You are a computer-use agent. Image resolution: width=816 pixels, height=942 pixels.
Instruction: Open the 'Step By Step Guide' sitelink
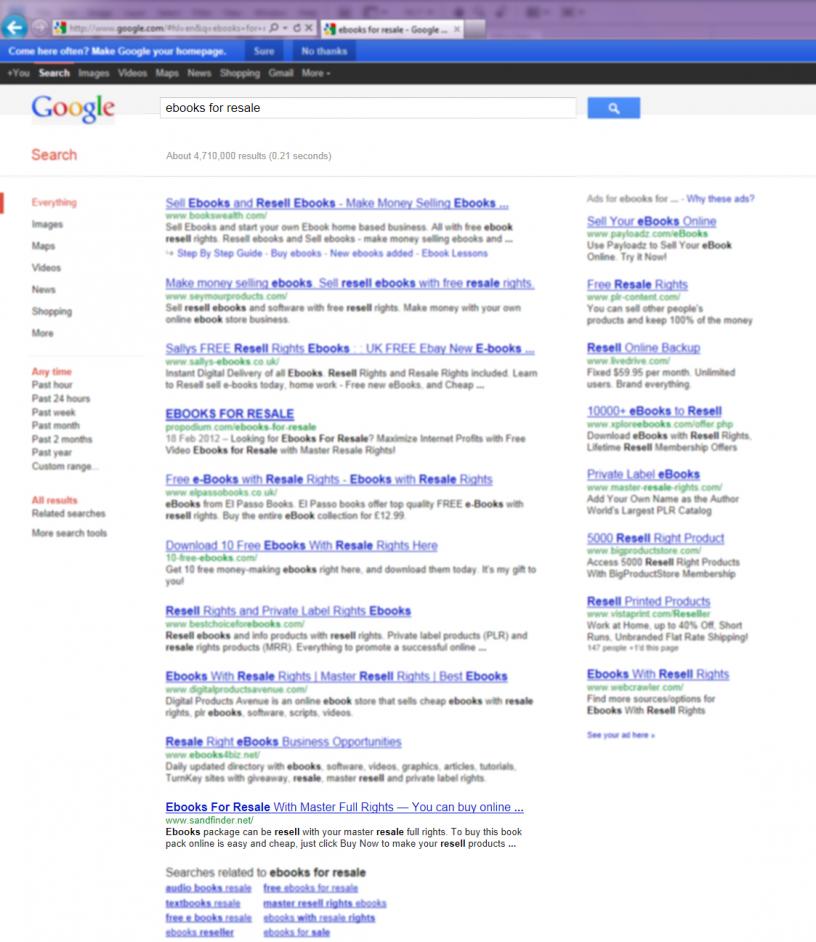pyautogui.click(x=219, y=254)
